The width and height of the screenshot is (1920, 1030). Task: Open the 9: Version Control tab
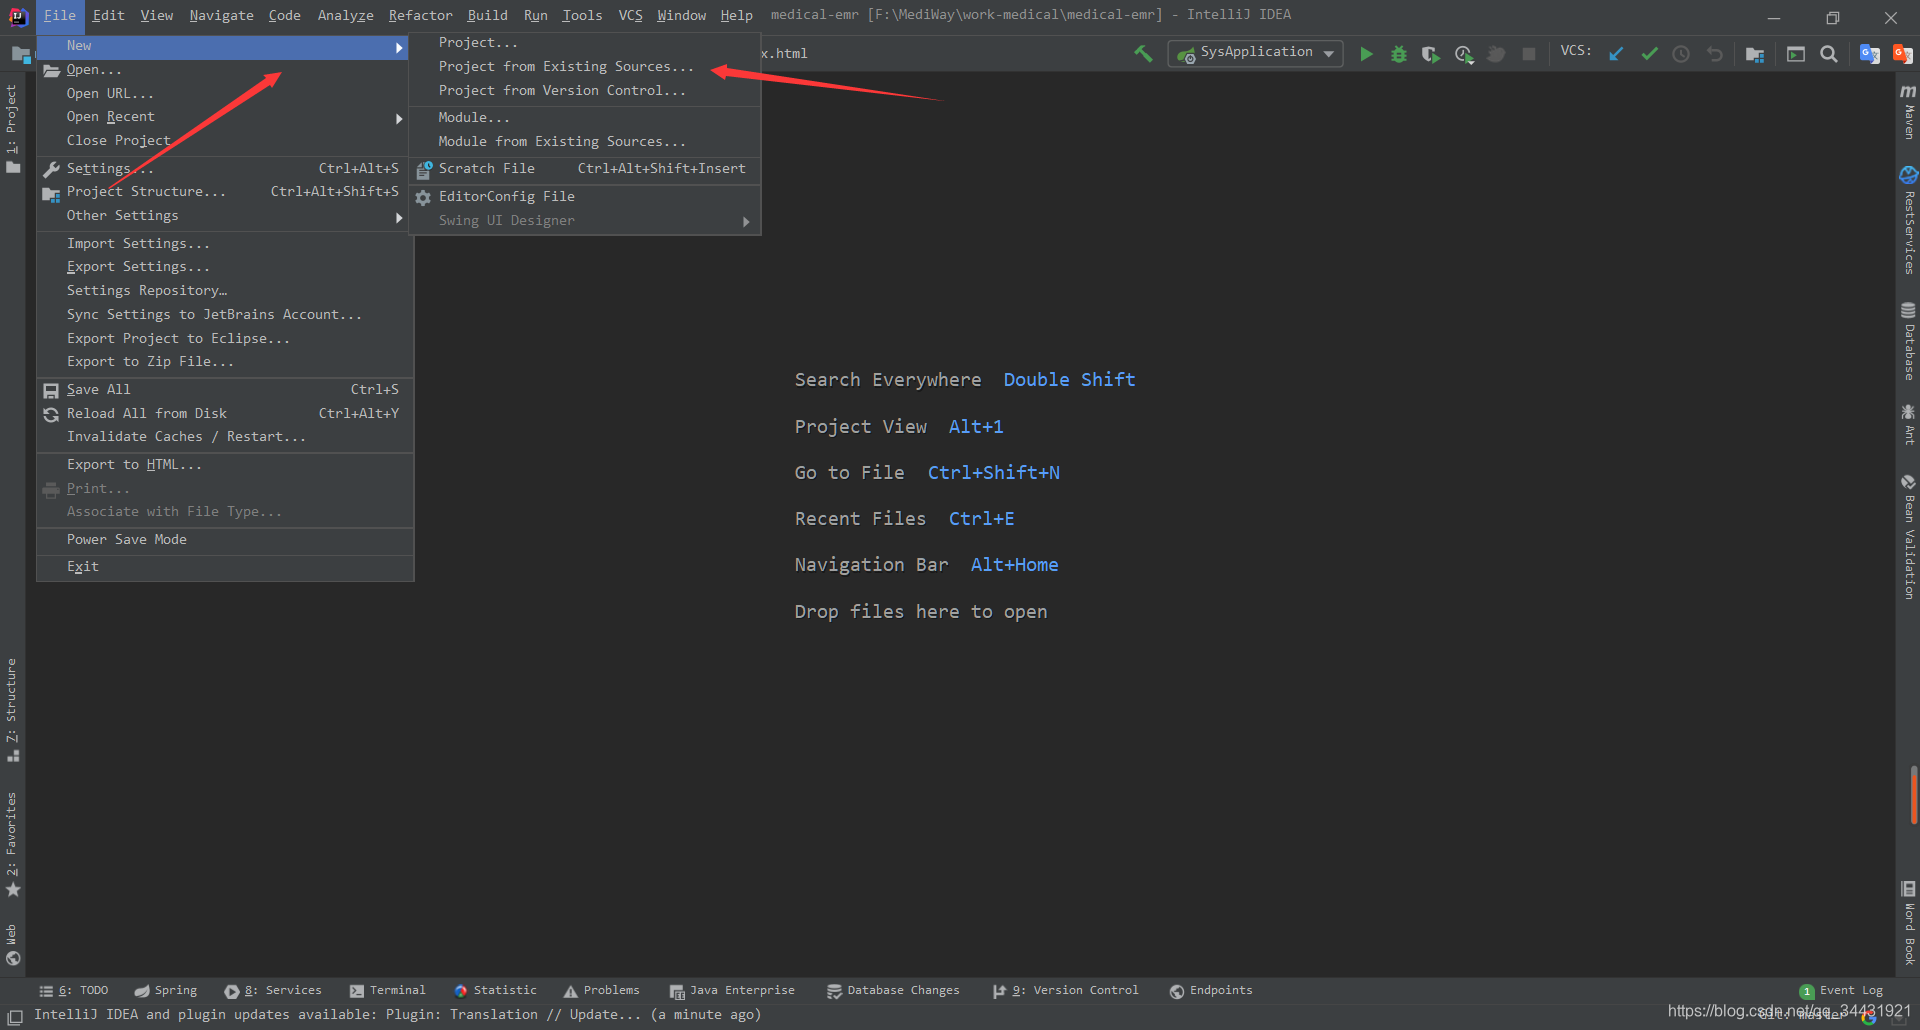click(x=1065, y=991)
